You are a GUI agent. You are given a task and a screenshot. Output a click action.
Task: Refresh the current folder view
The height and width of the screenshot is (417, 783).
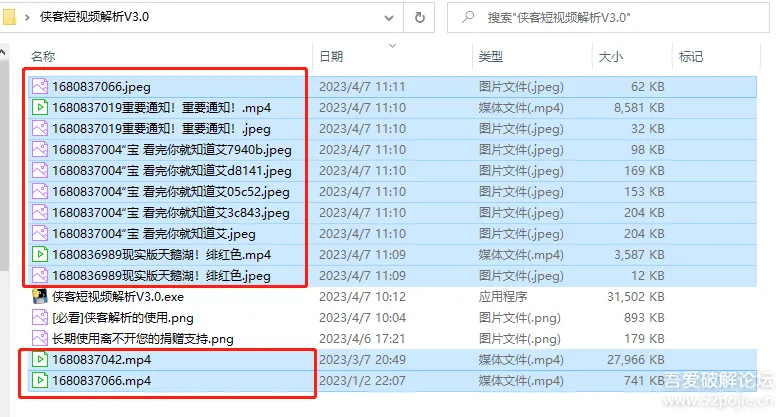[420, 17]
